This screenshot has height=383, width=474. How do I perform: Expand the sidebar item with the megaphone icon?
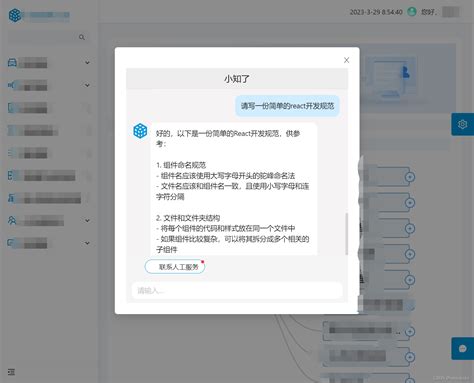87,85
